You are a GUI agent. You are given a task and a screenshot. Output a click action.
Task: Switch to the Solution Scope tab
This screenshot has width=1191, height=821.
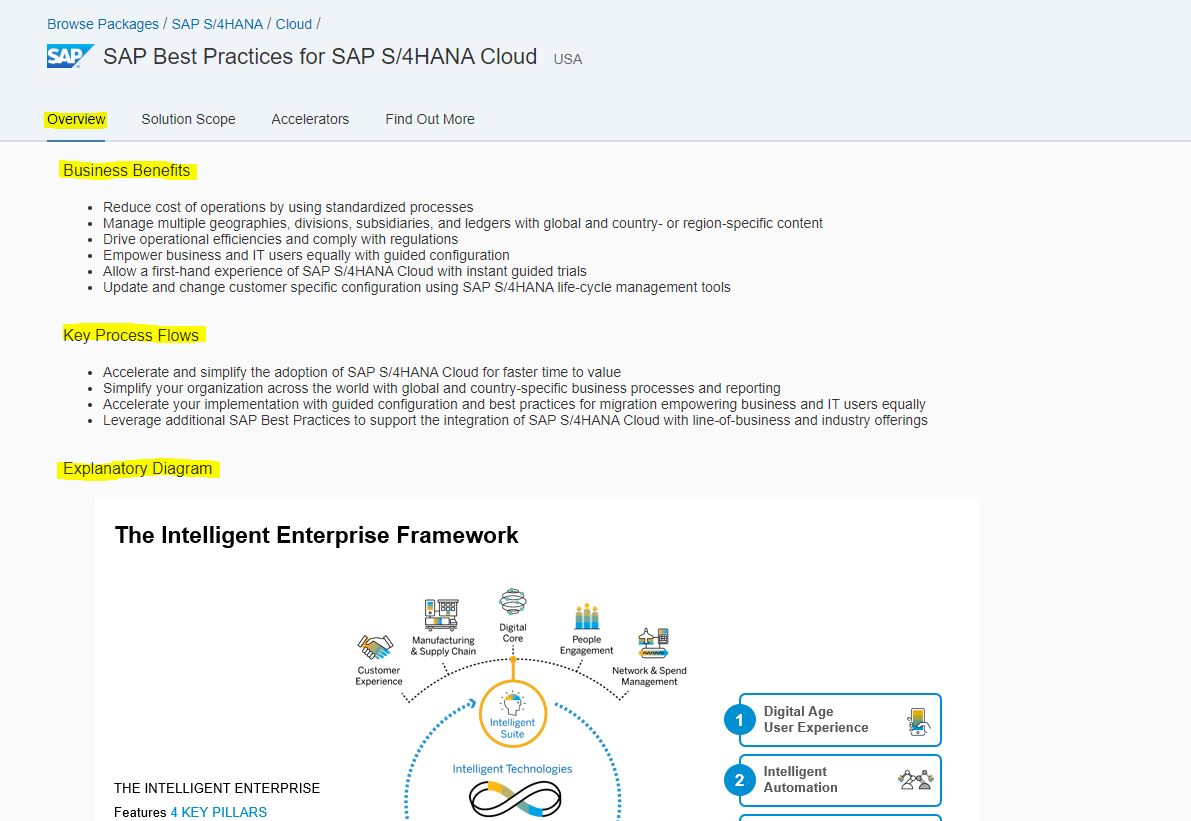[188, 119]
